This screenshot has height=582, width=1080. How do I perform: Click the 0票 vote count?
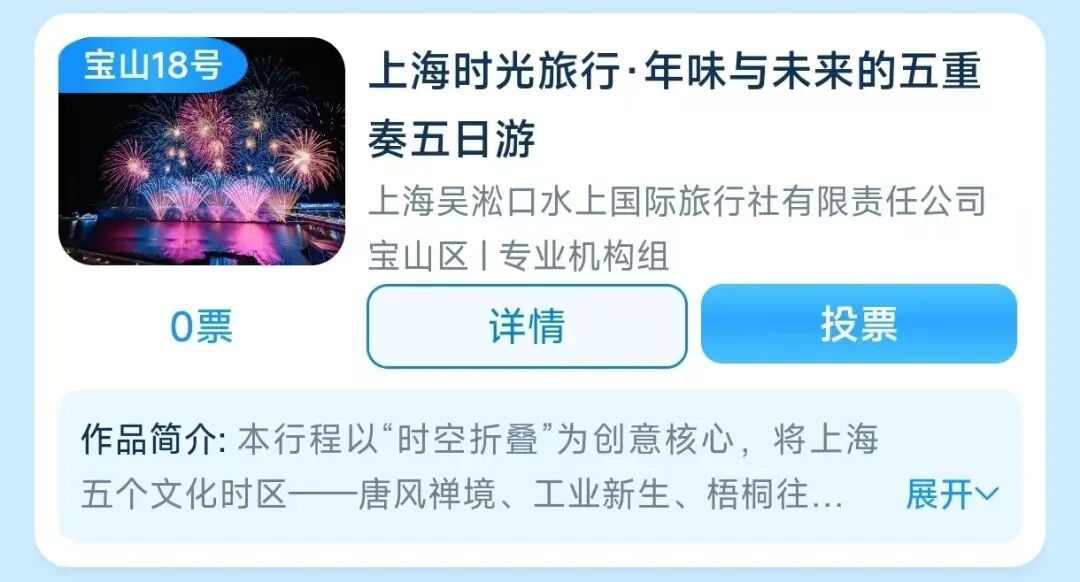pos(201,326)
